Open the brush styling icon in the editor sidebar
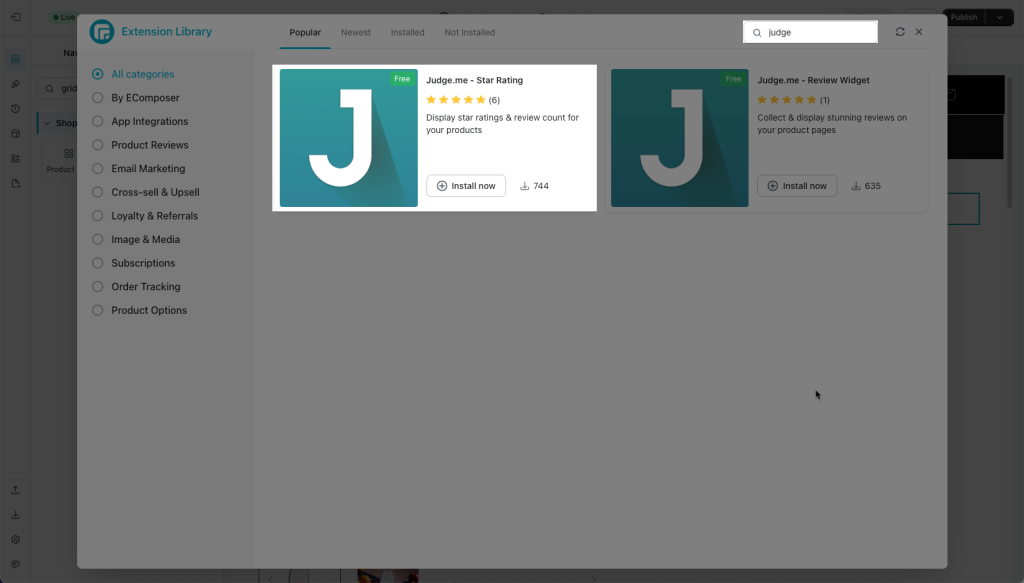Viewport: 1024px width, 583px height. pyautogui.click(x=16, y=84)
